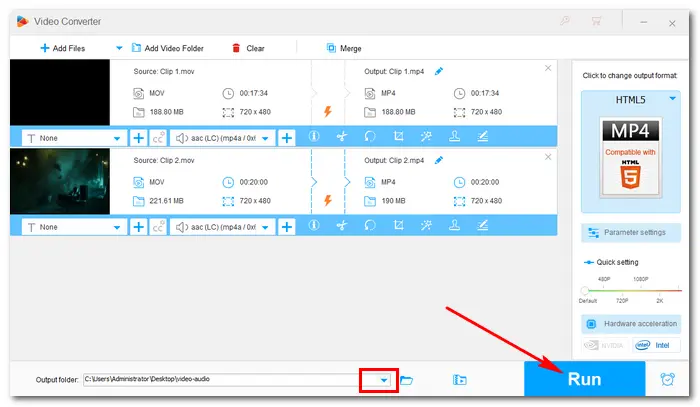Screen dimensions: 700x407
Task: Apply effects wand to Clip 1
Action: coord(426,137)
